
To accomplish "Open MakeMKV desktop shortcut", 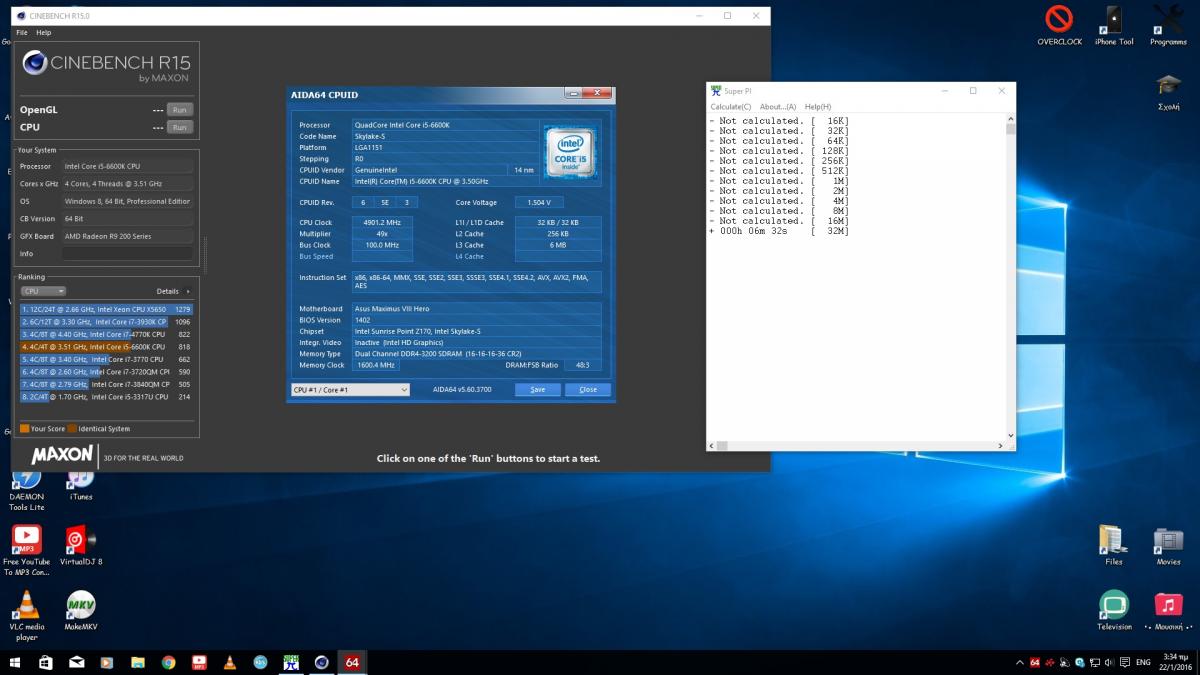I will [81, 610].
